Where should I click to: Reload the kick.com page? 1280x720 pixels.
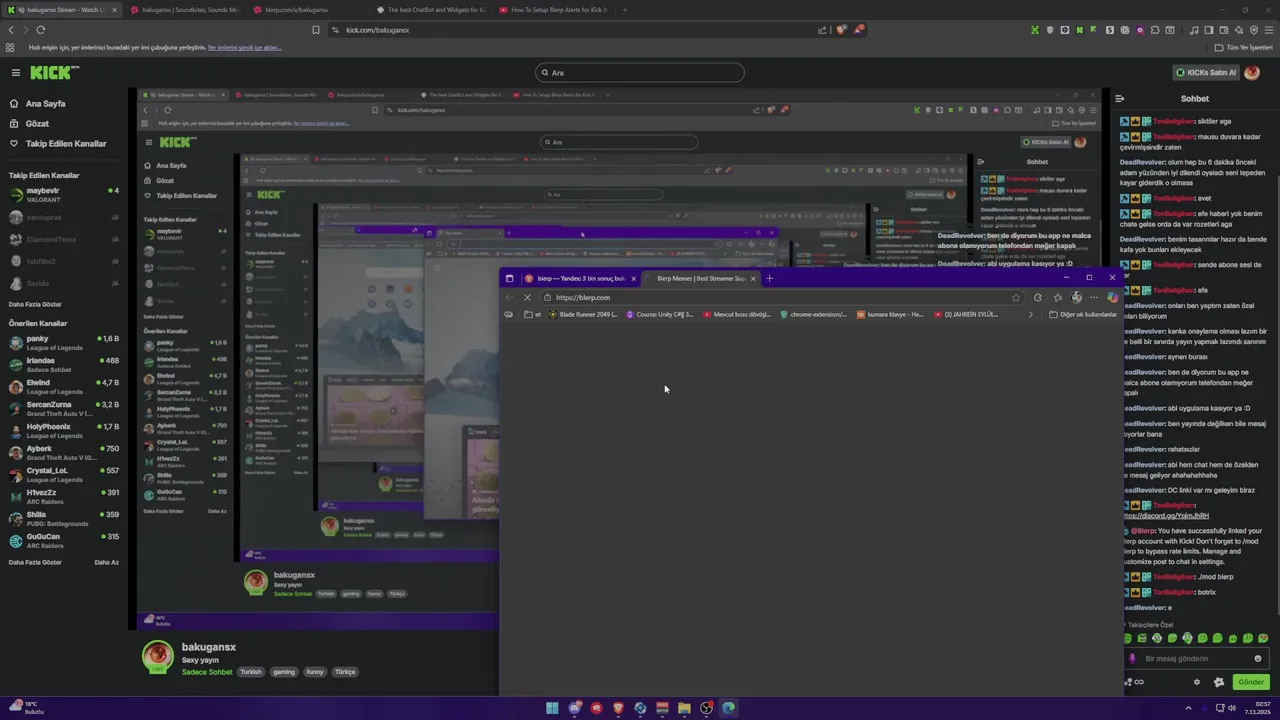coord(41,30)
